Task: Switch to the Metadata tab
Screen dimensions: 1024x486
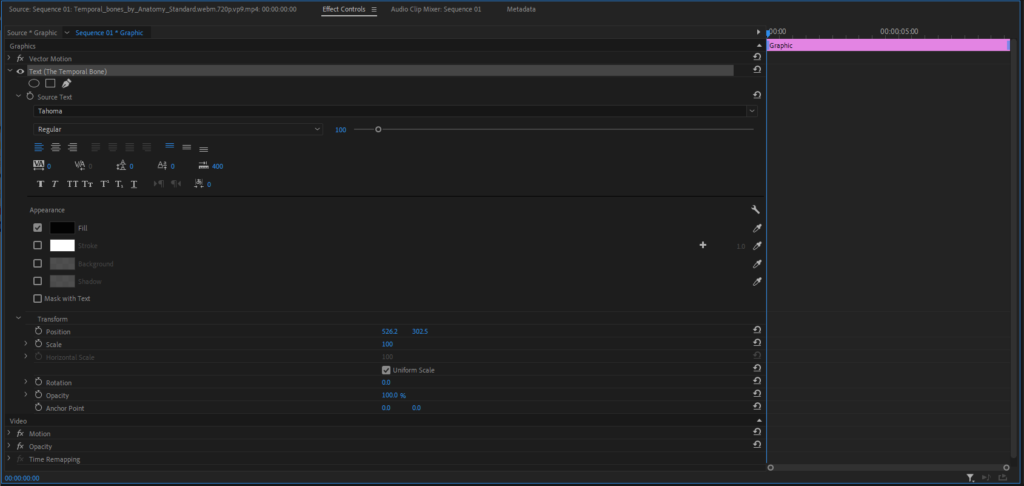Action: (x=521, y=10)
